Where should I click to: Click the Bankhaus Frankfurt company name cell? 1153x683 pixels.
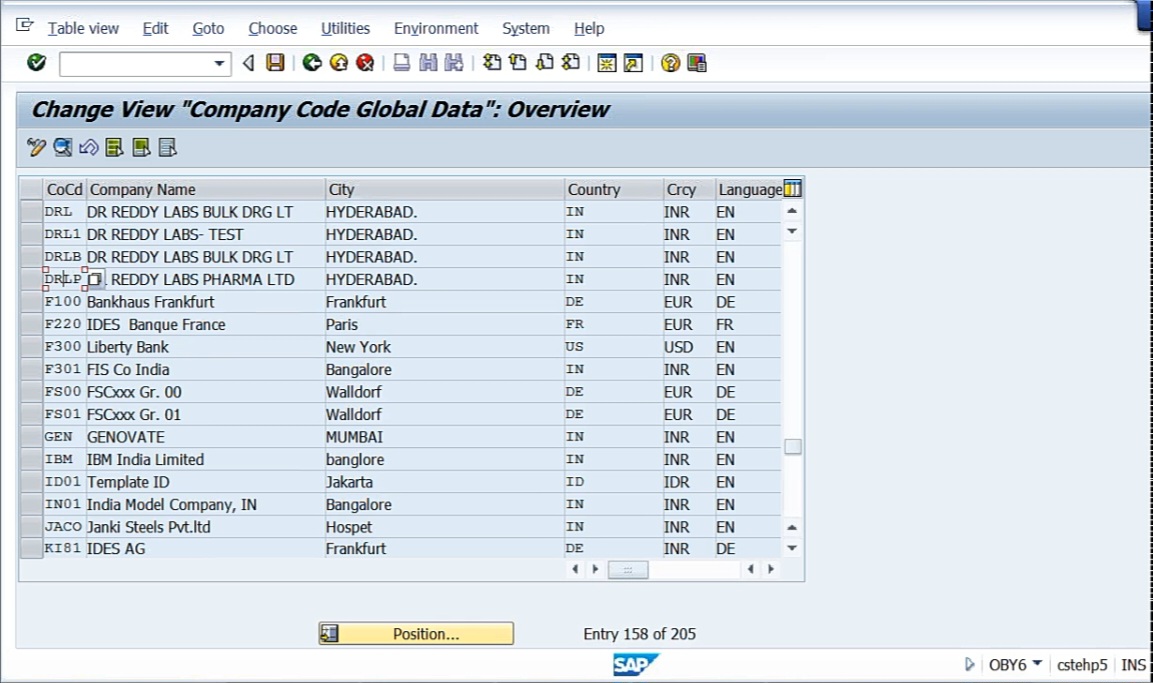tap(206, 302)
